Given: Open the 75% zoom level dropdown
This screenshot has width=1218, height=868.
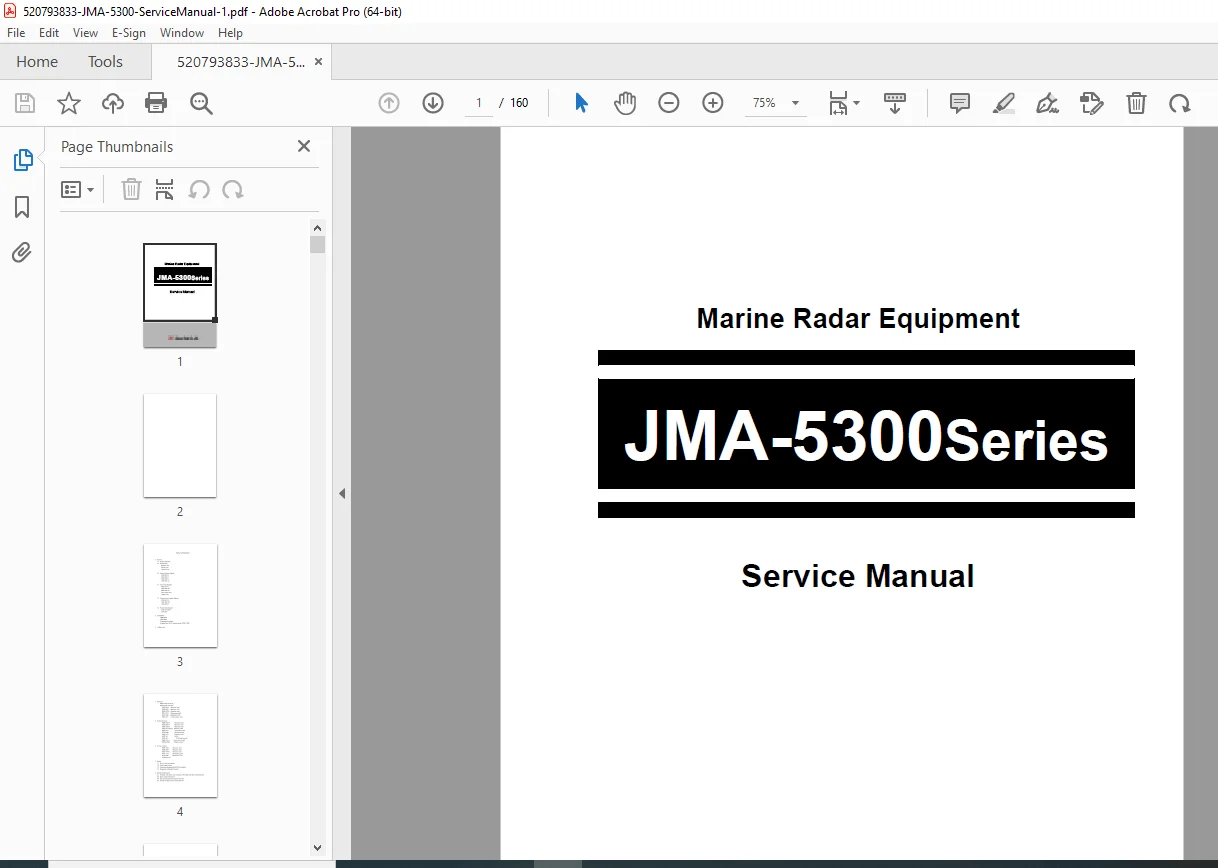Looking at the screenshot, I should tap(776, 103).
